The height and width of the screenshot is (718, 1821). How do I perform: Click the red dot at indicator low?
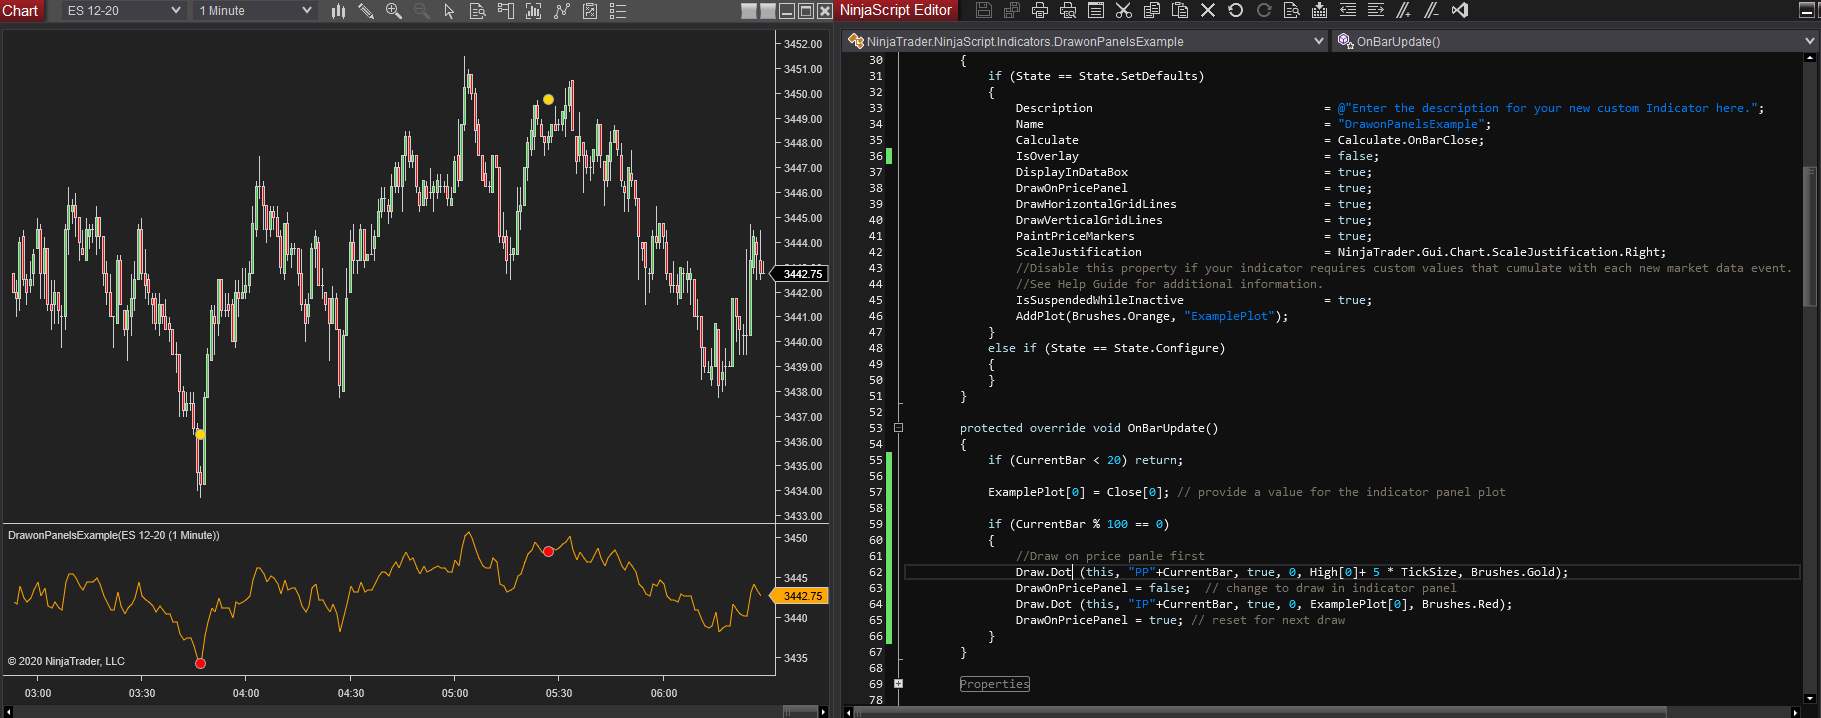pyautogui.click(x=200, y=663)
